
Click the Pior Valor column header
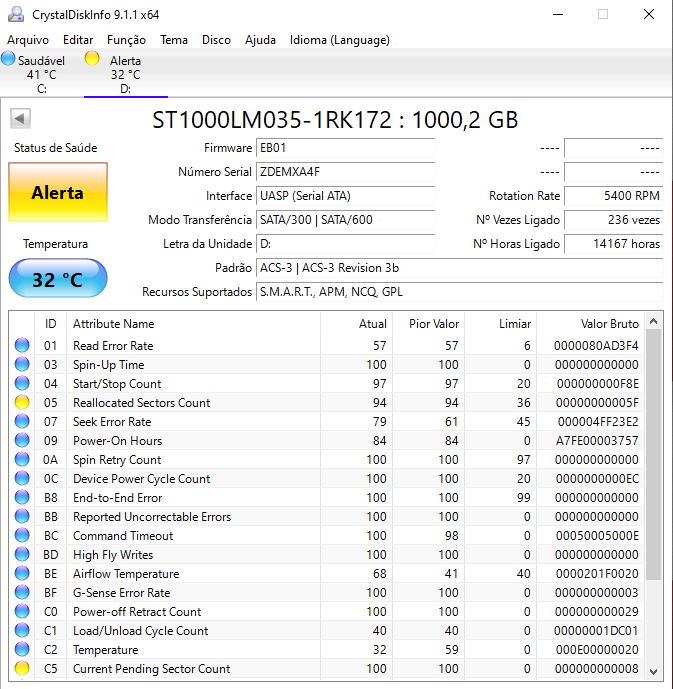(x=429, y=324)
